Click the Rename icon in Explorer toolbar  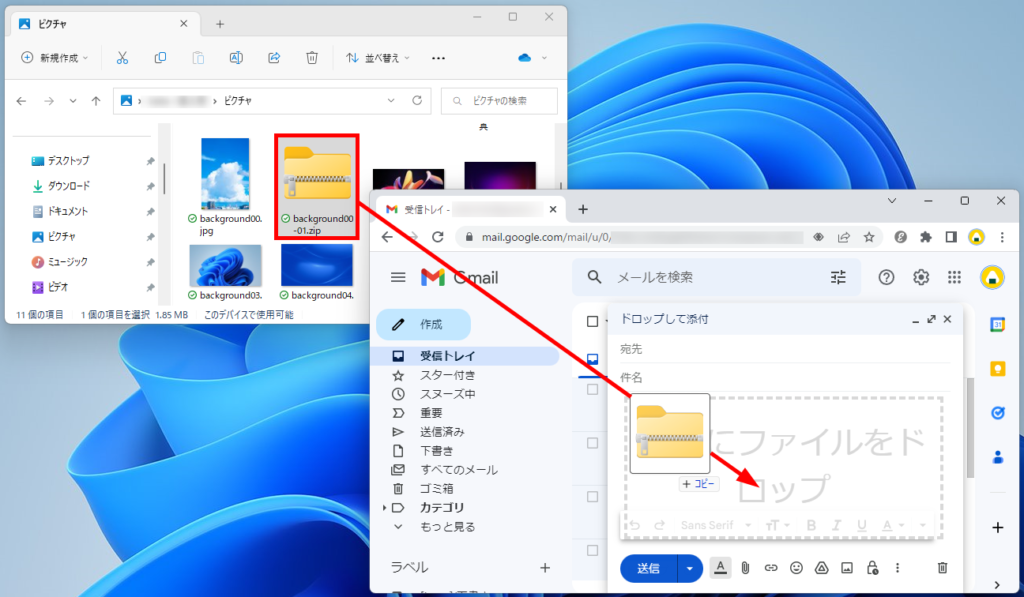236,58
